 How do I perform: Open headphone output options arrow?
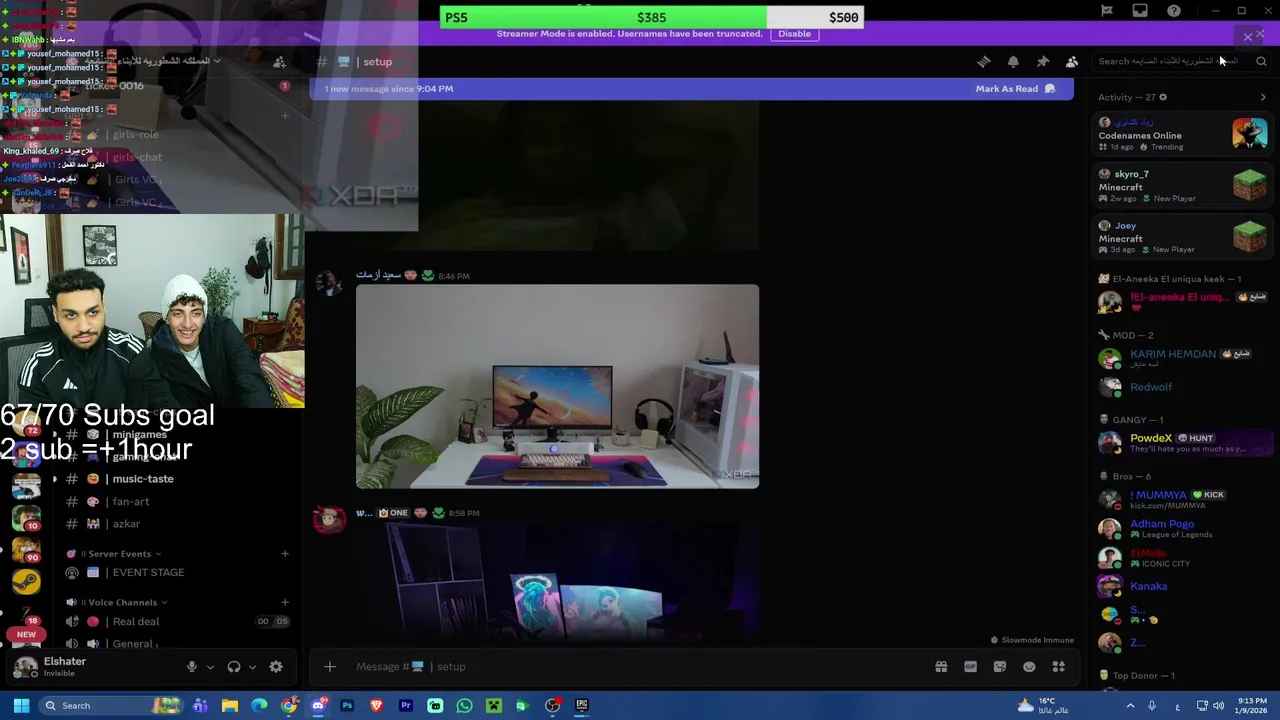pyautogui.click(x=252, y=667)
